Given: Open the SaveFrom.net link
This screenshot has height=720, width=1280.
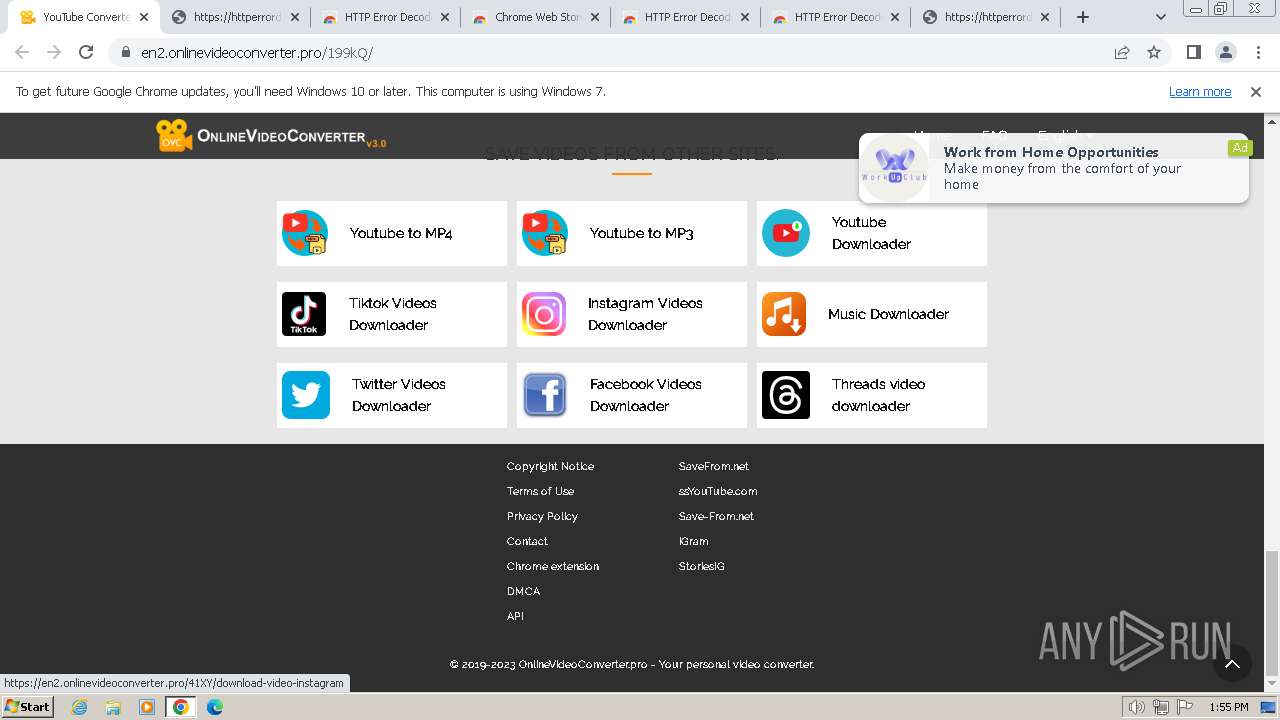Looking at the screenshot, I should click(713, 466).
